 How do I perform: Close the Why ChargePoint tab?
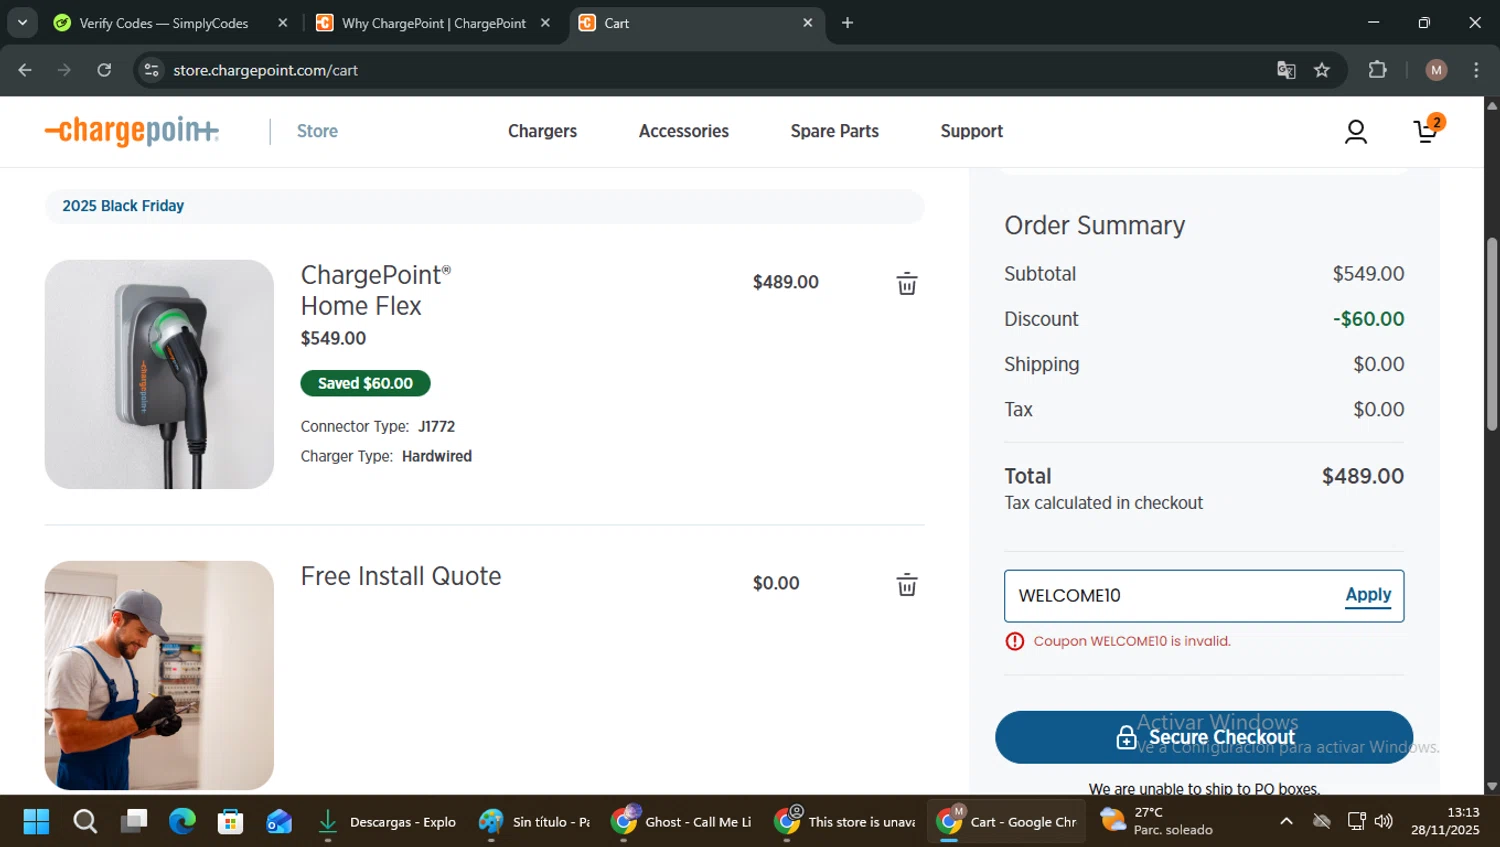click(545, 23)
